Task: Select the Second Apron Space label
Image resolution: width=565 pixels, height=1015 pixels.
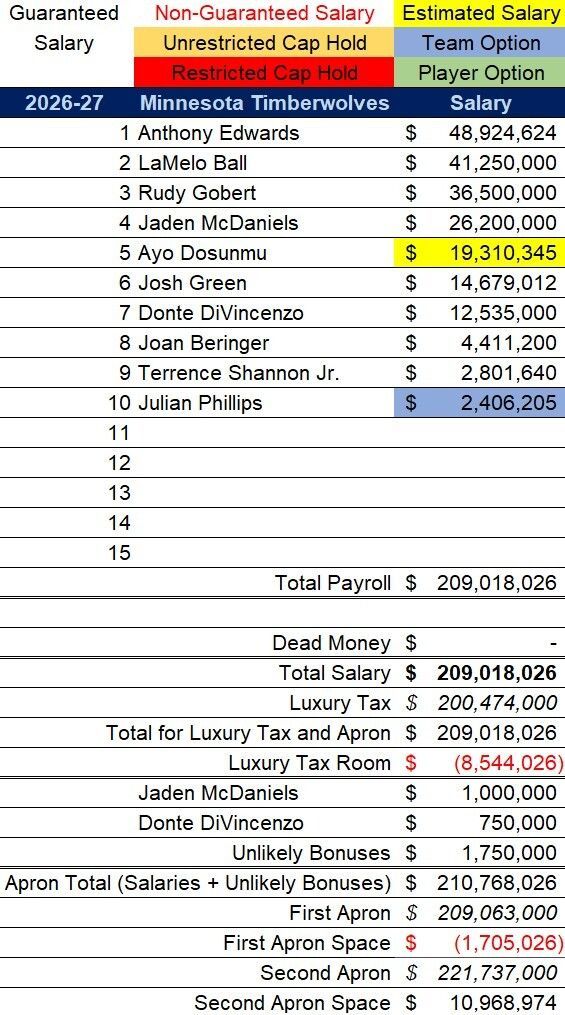Action: (293, 1002)
